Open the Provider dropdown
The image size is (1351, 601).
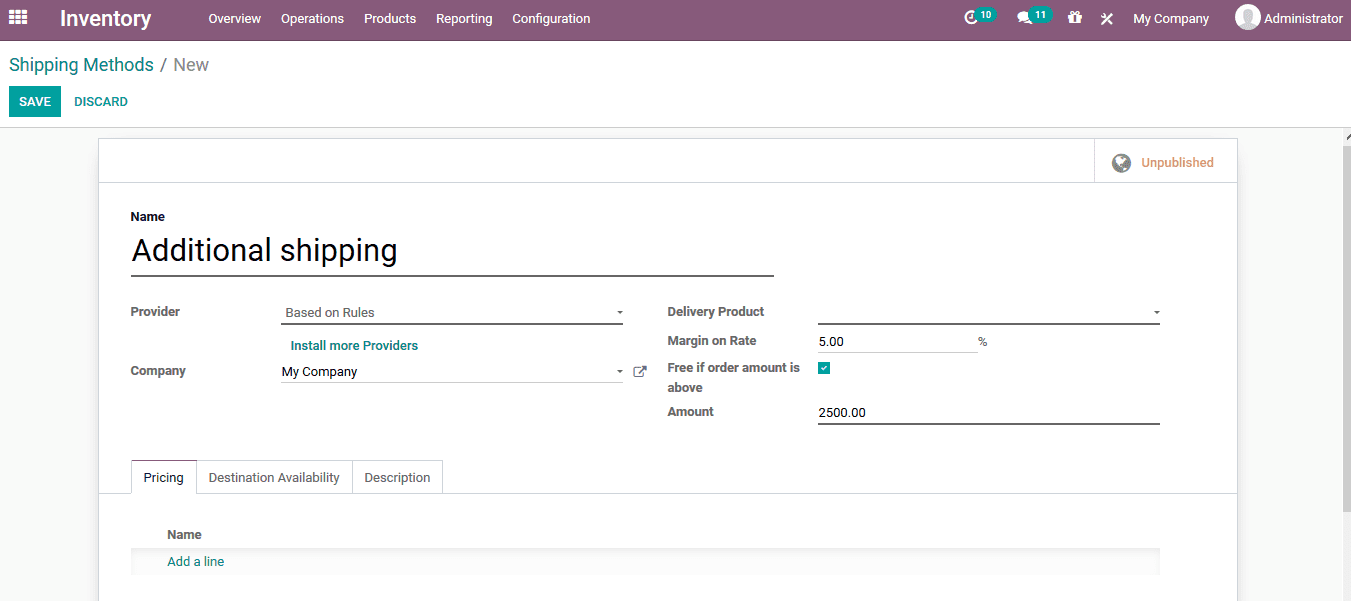click(619, 312)
